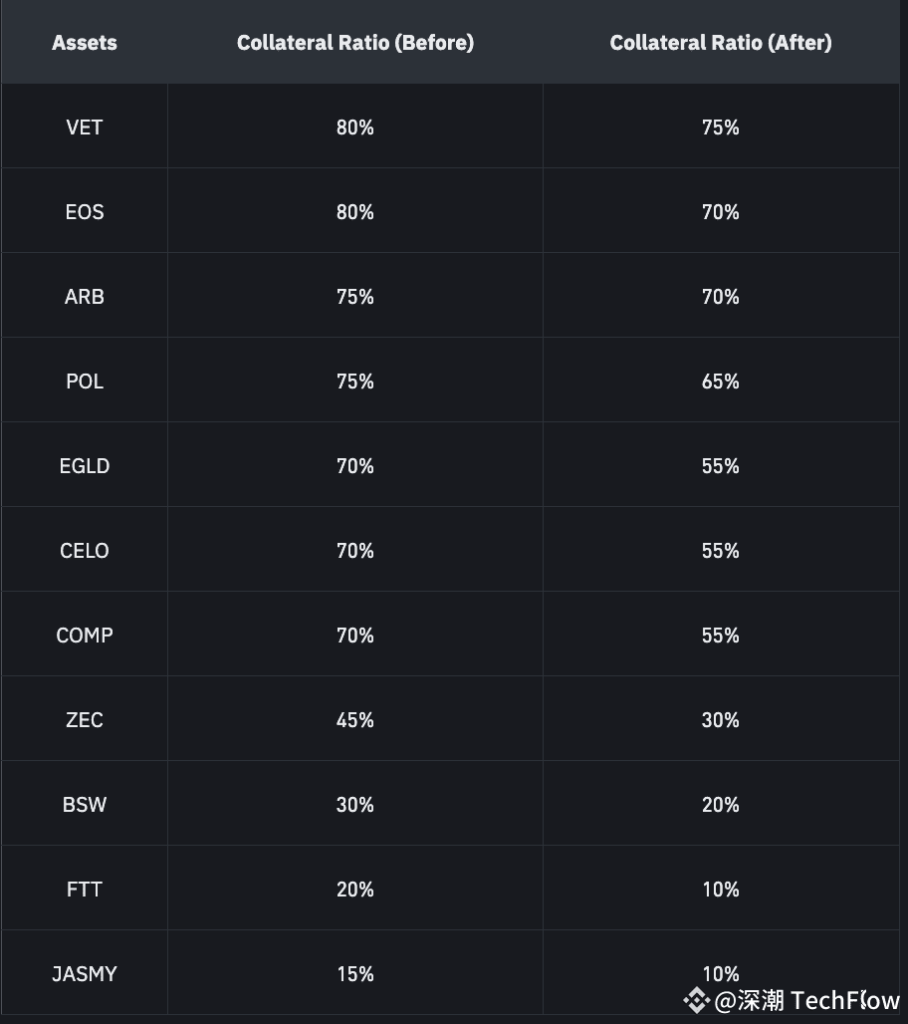Screen dimensions: 908x1024
Task: Click VET's 75% after ratio value
Action: [720, 127]
